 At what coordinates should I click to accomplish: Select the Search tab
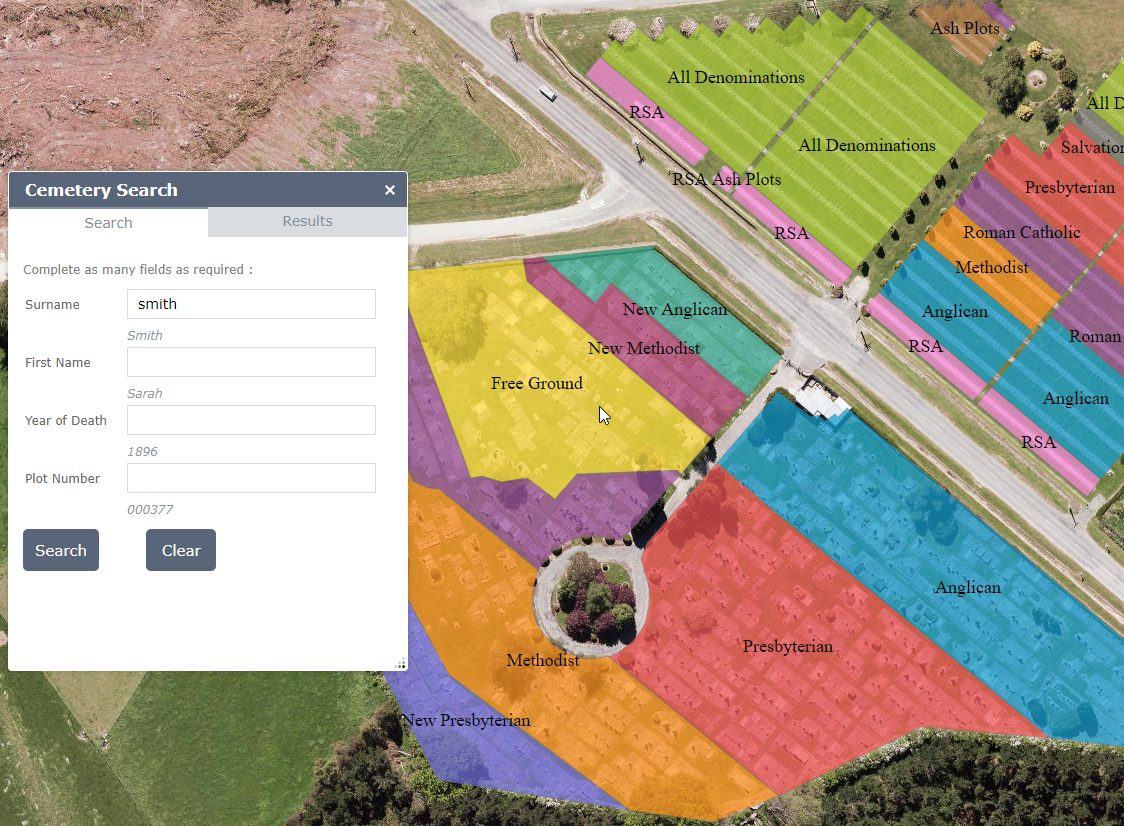tap(108, 221)
